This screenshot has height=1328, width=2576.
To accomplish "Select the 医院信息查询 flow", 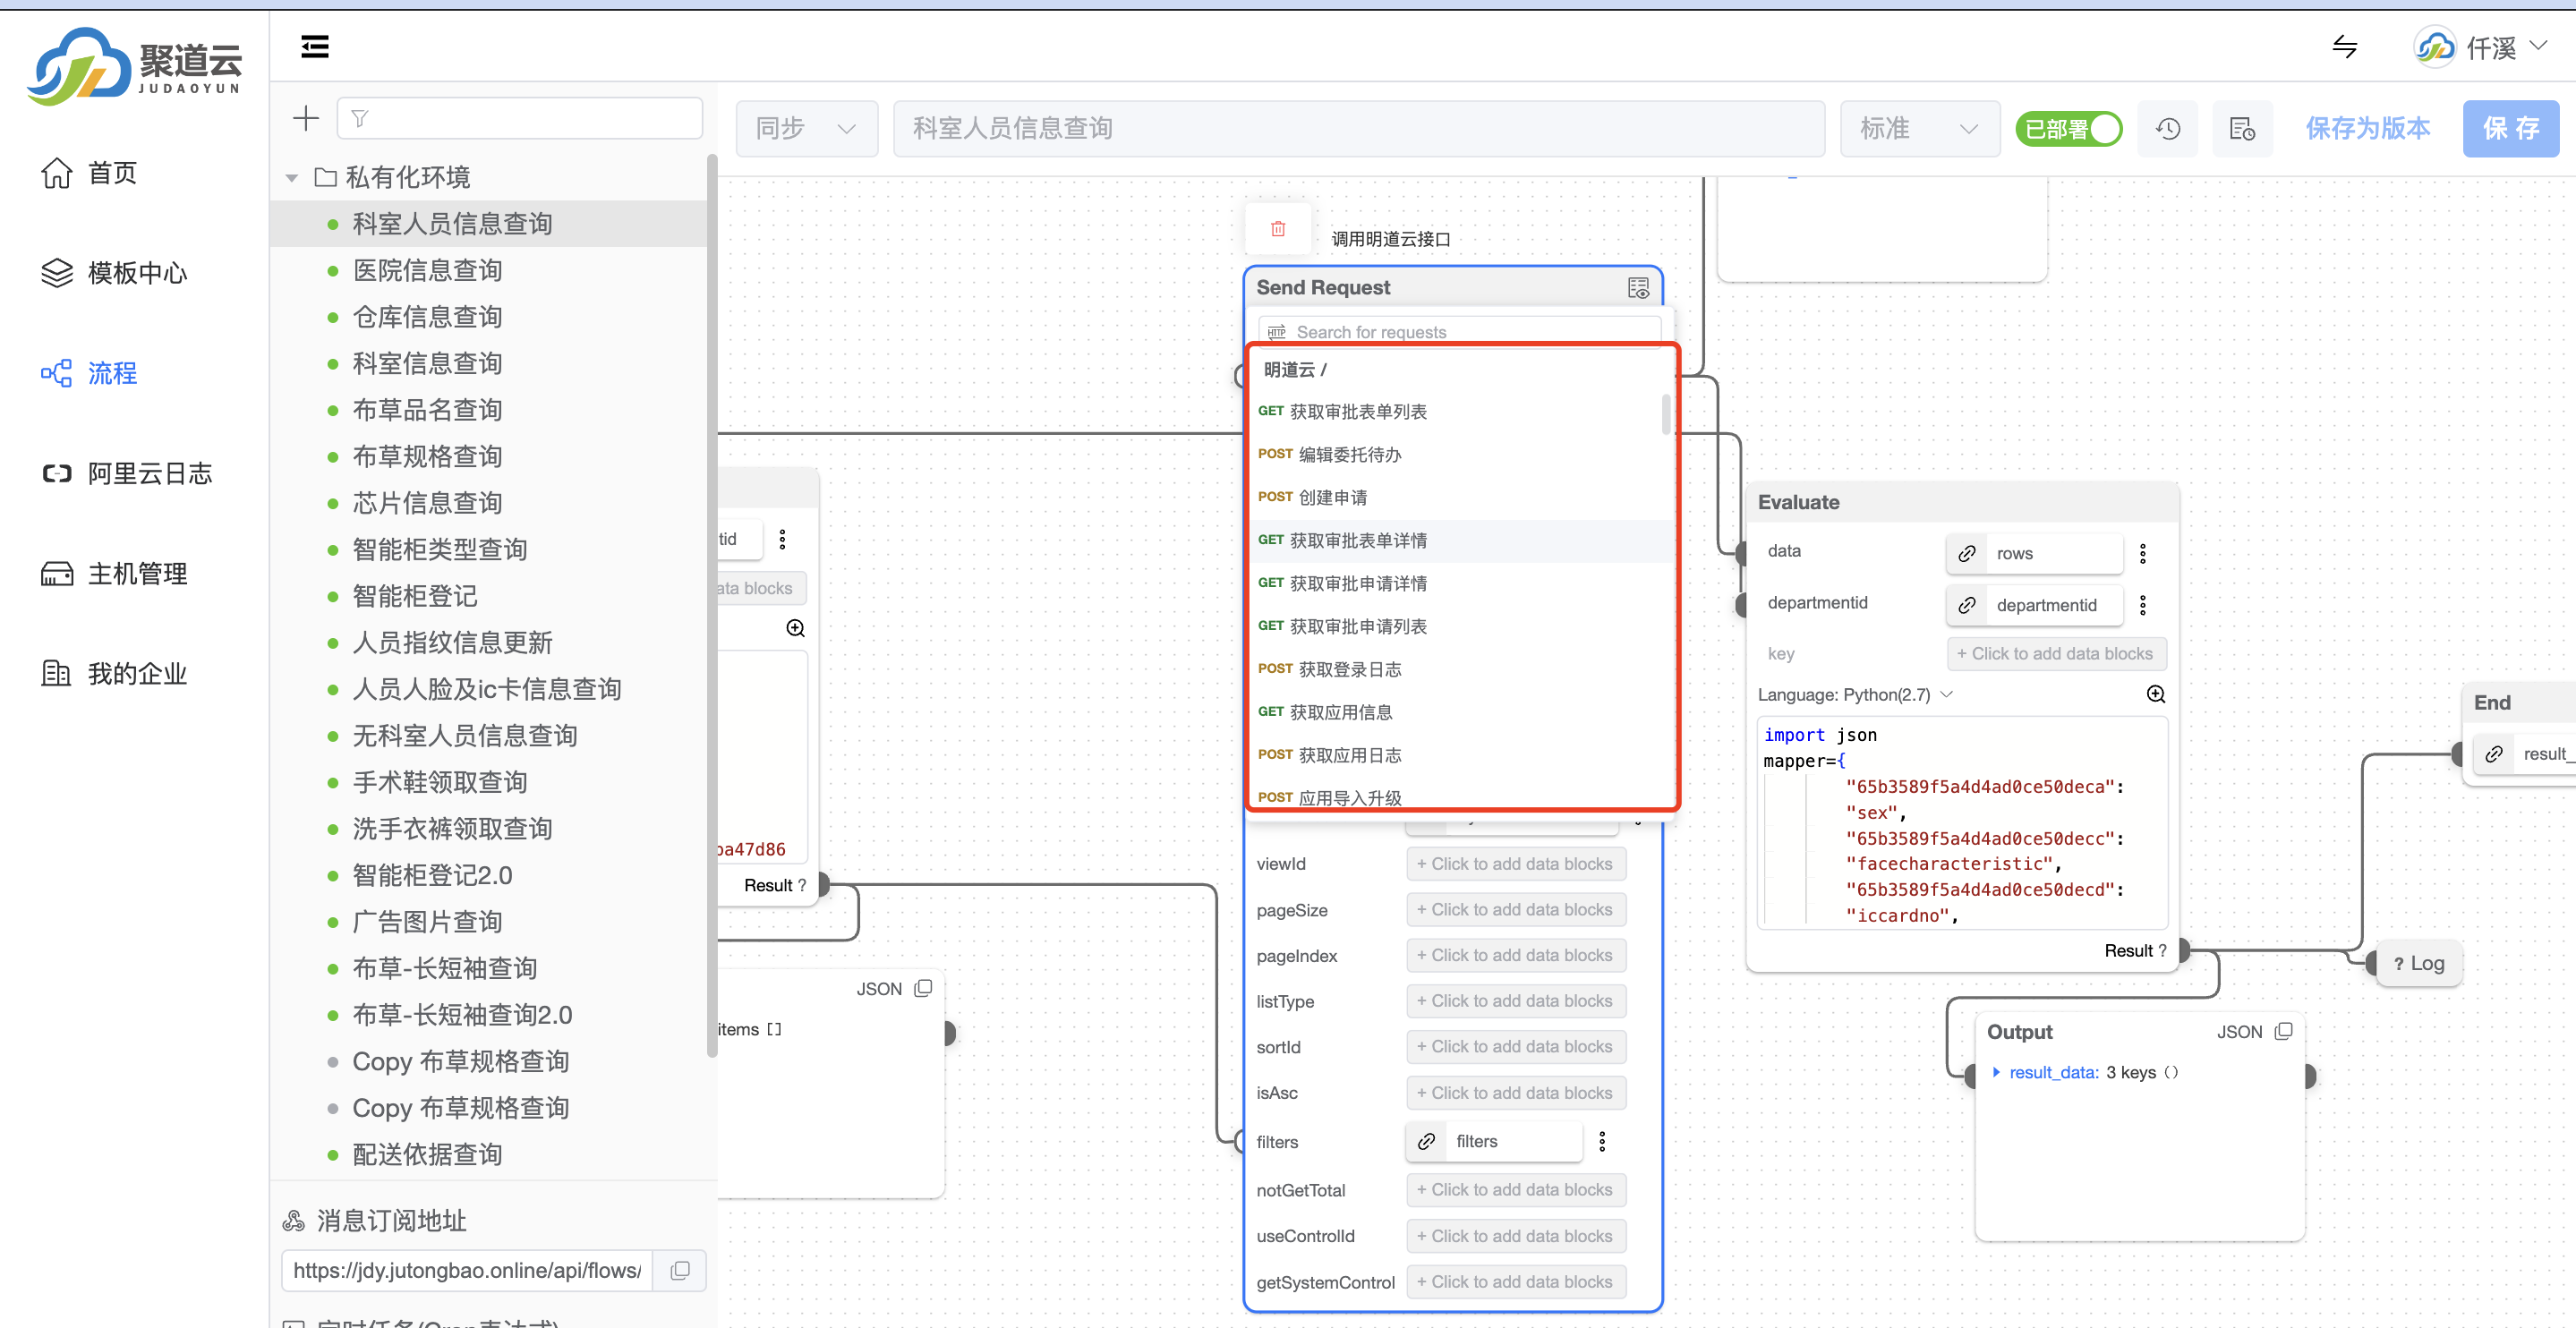I will click(x=427, y=270).
